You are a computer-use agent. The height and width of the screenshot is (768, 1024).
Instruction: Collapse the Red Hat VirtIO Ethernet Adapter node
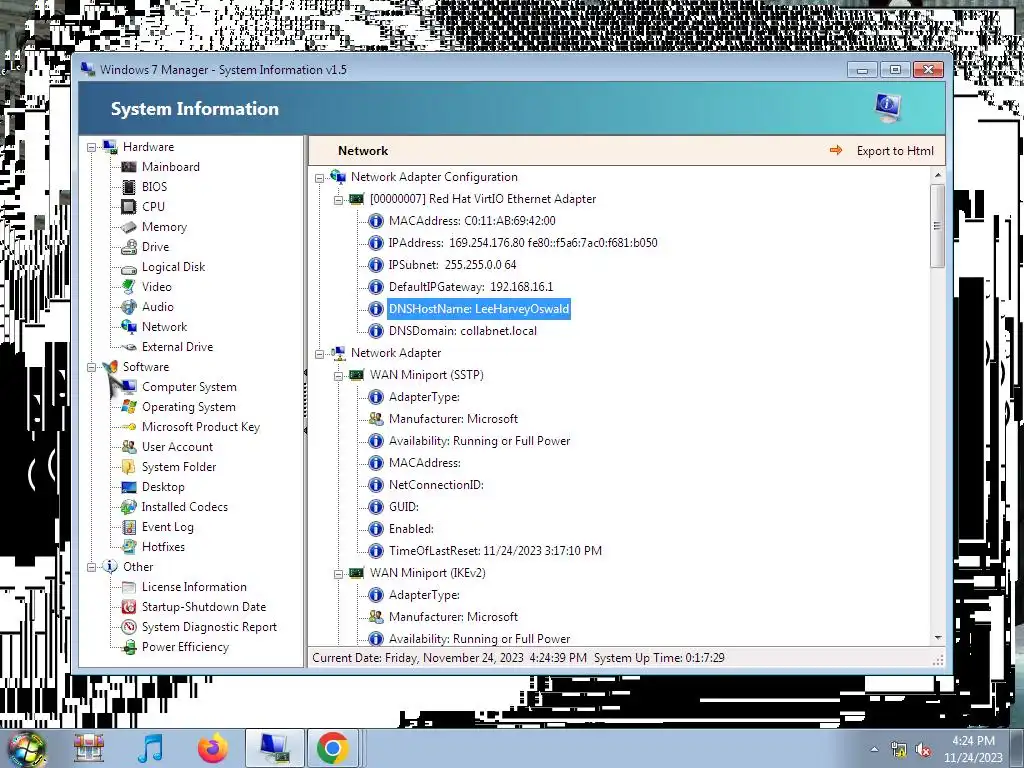point(338,200)
